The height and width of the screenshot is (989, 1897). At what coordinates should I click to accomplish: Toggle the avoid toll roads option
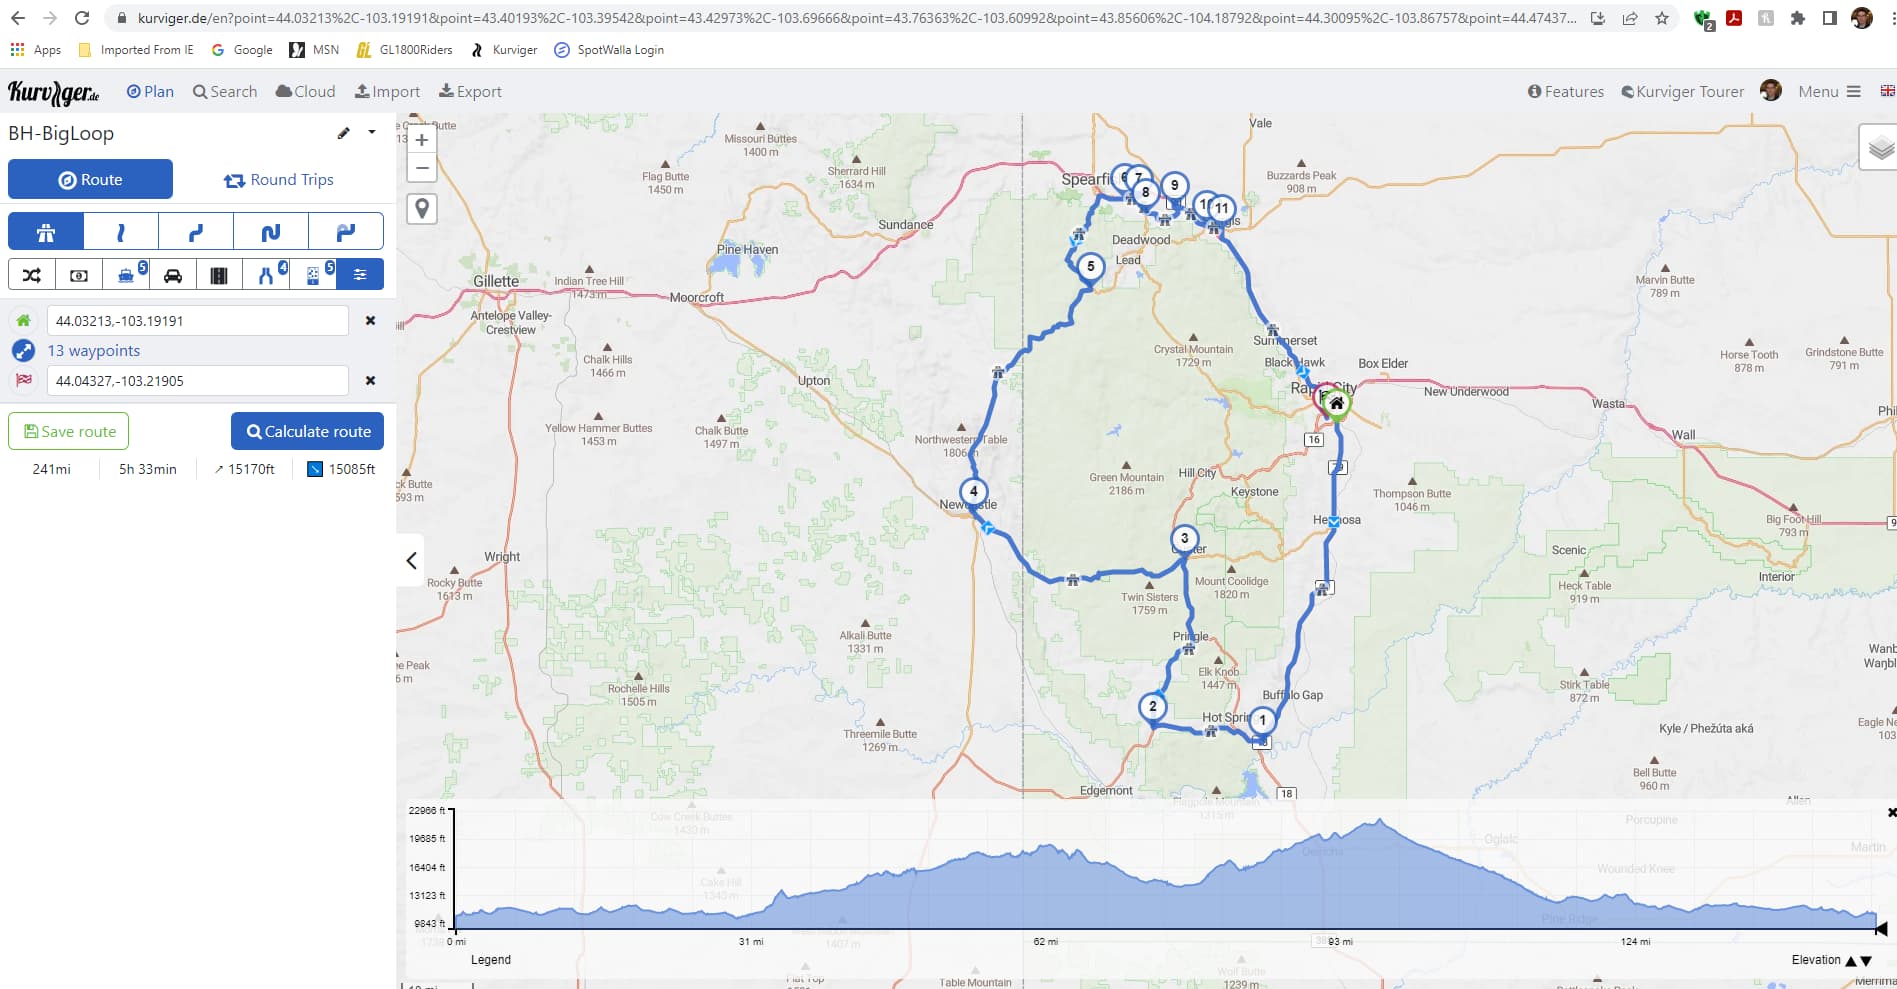pos(79,275)
